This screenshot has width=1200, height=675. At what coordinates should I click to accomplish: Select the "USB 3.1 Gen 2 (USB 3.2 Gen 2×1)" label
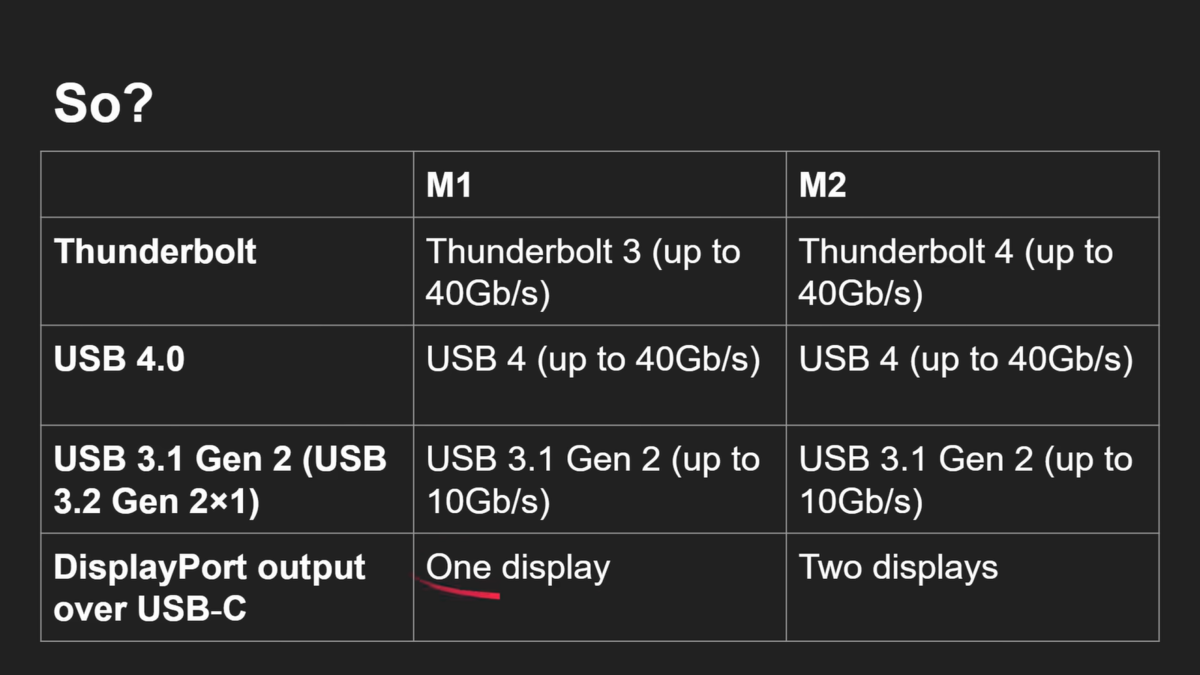(220, 480)
